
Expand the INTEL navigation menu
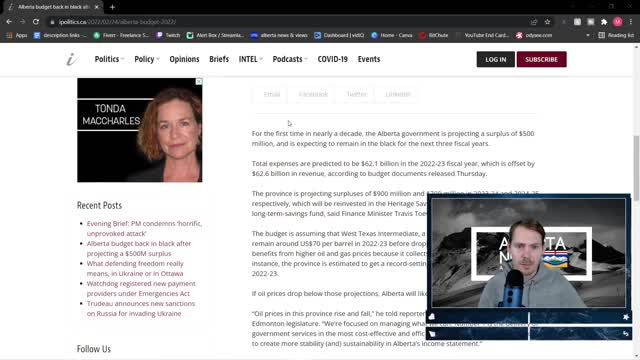coord(251,59)
